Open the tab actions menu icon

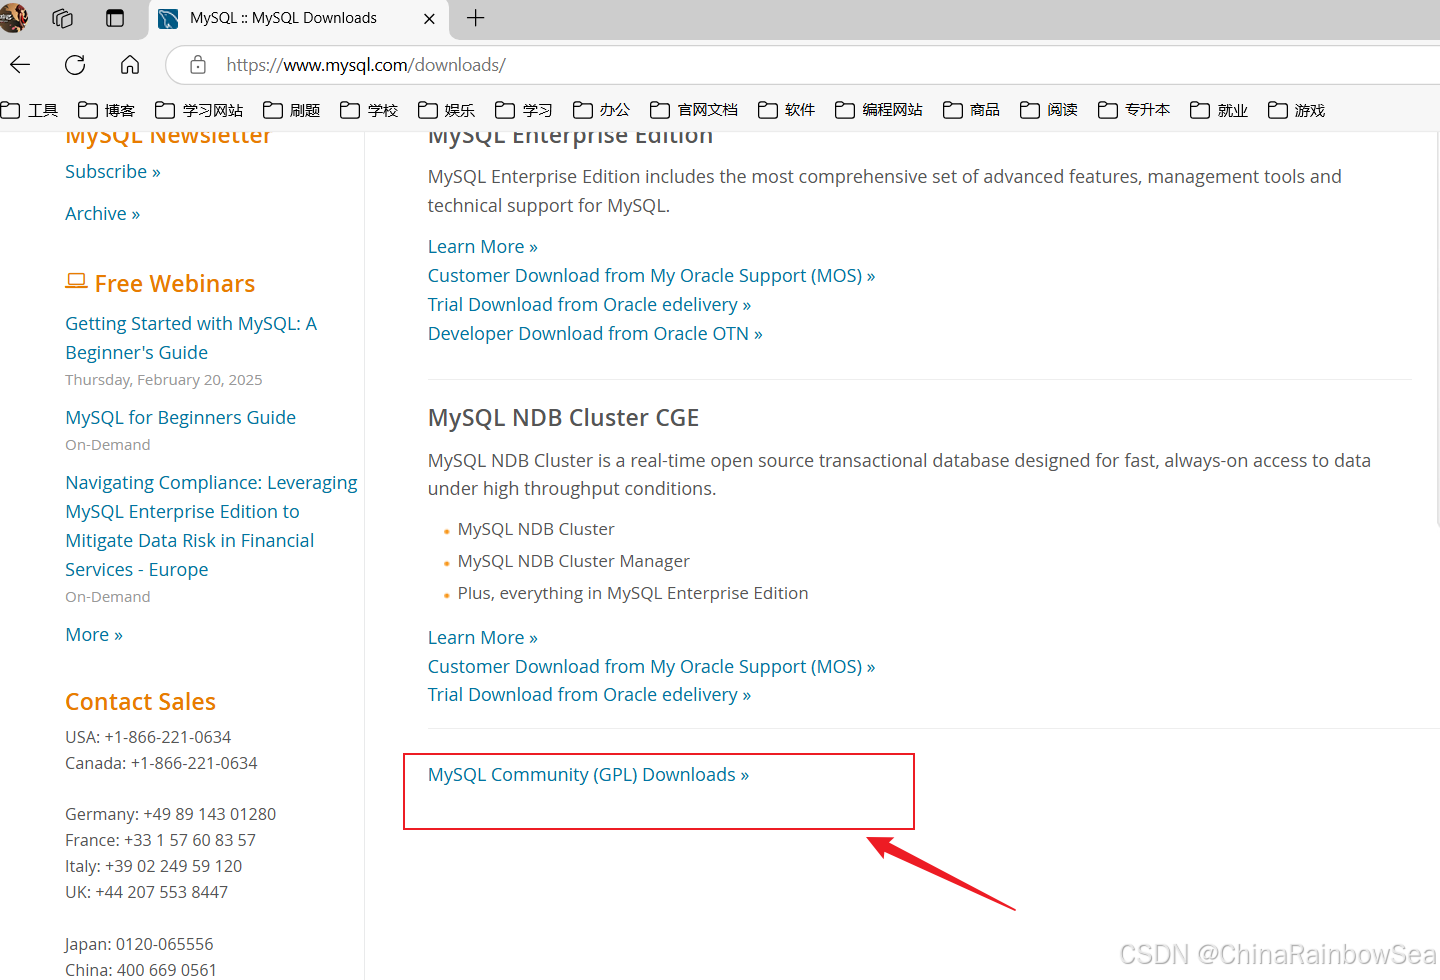coord(115,18)
